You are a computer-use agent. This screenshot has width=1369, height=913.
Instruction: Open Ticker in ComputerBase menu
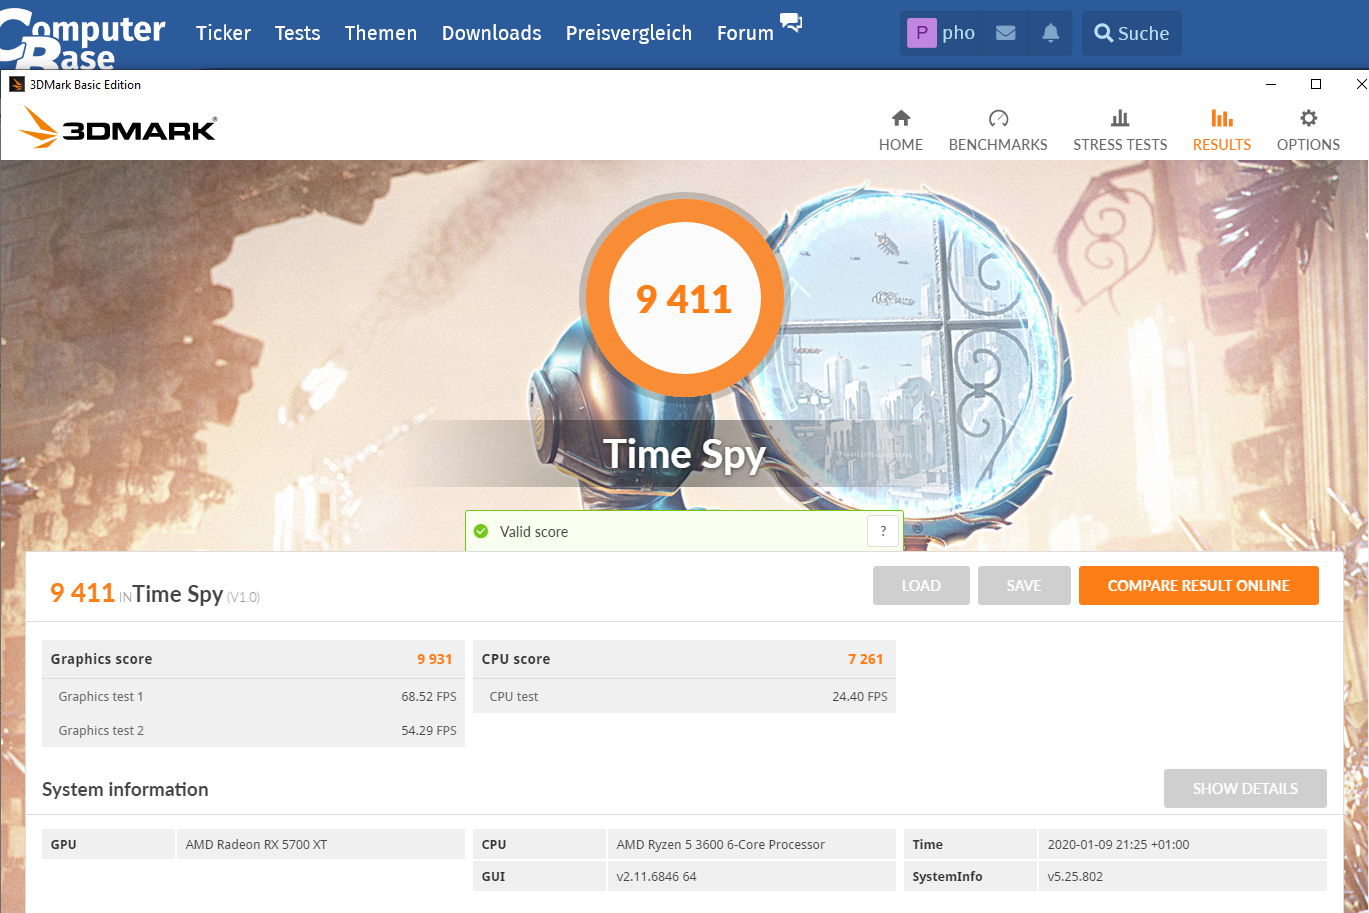(223, 33)
